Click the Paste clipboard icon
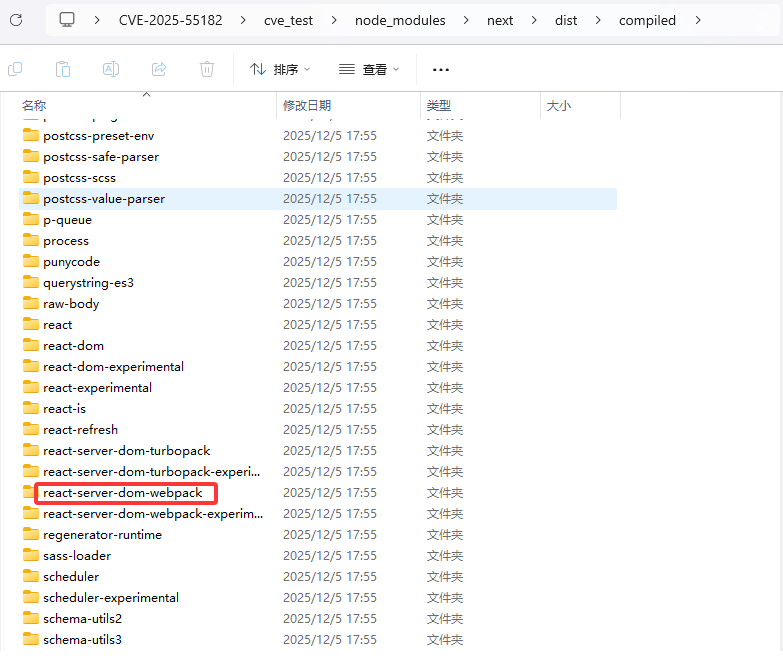This screenshot has width=783, height=666. (x=63, y=69)
